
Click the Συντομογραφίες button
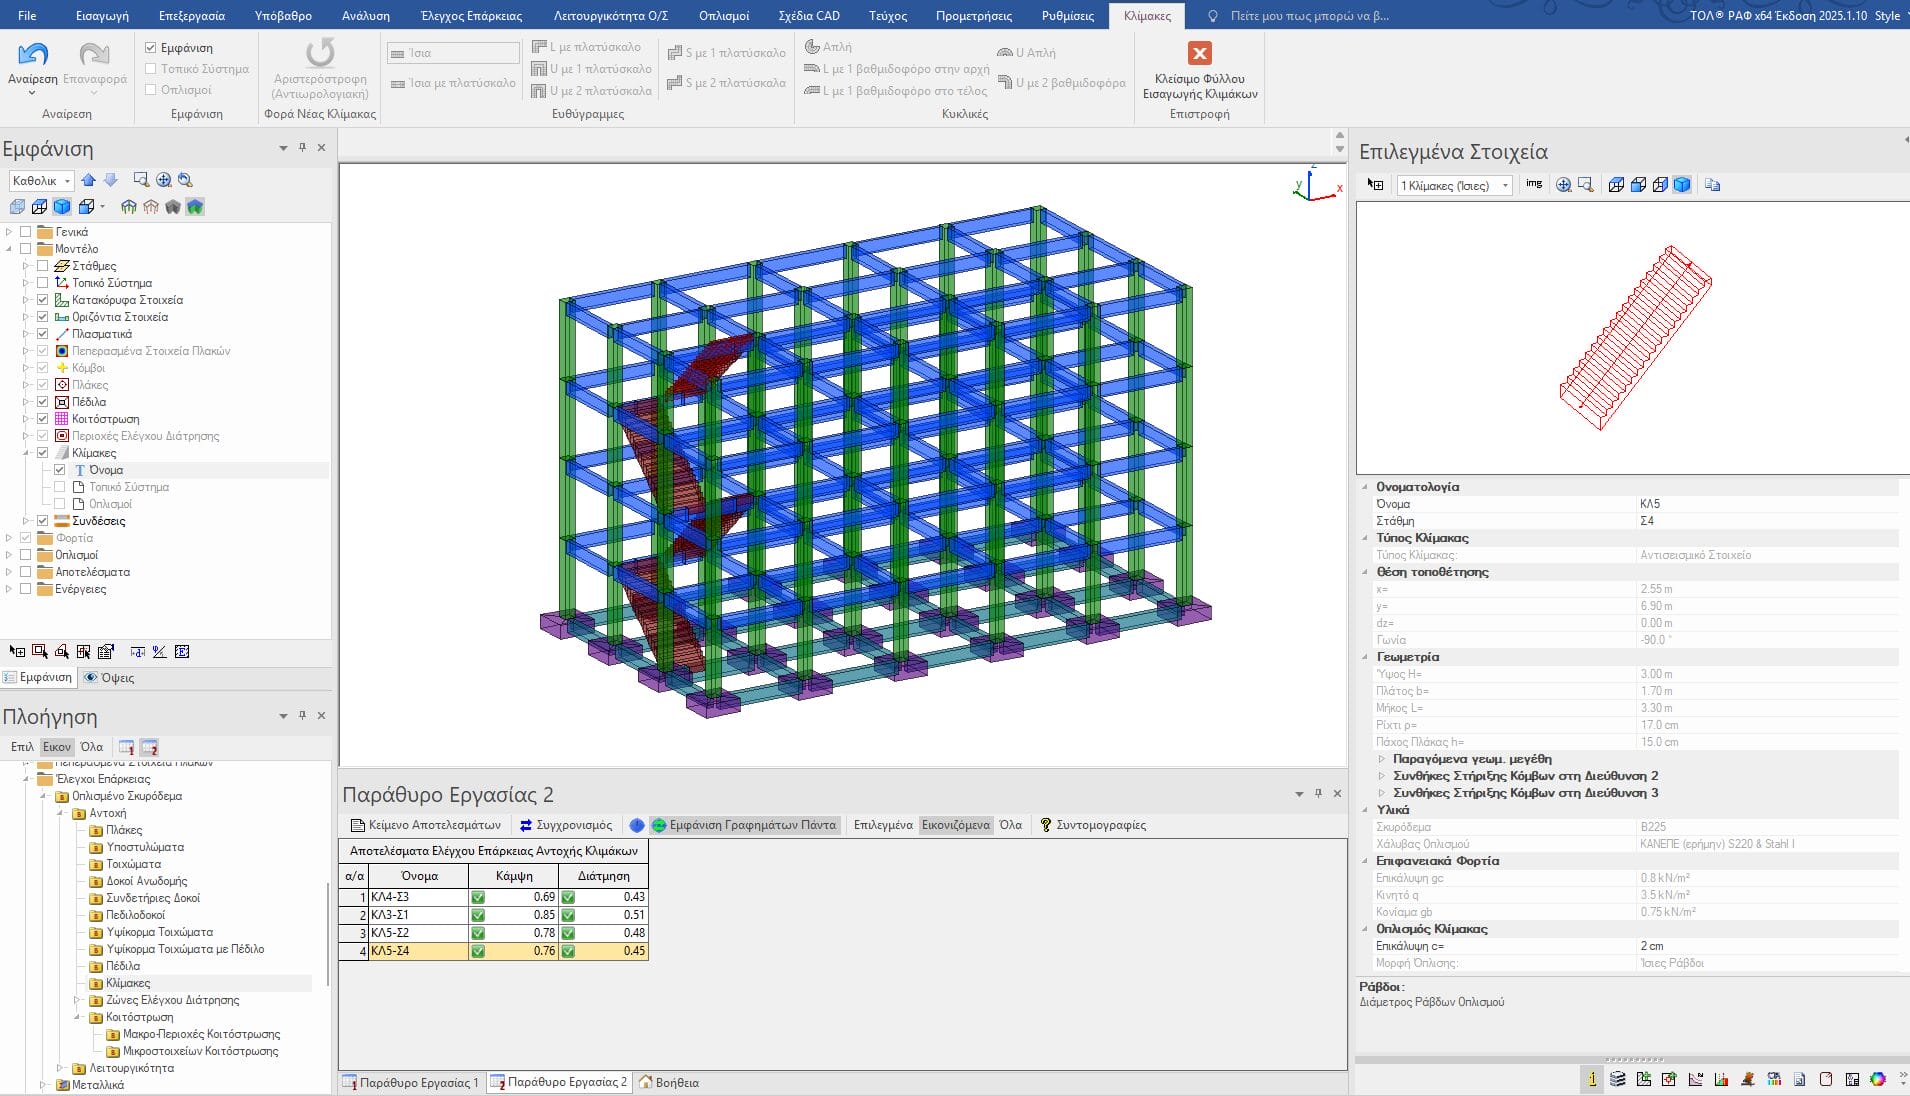pos(1092,825)
